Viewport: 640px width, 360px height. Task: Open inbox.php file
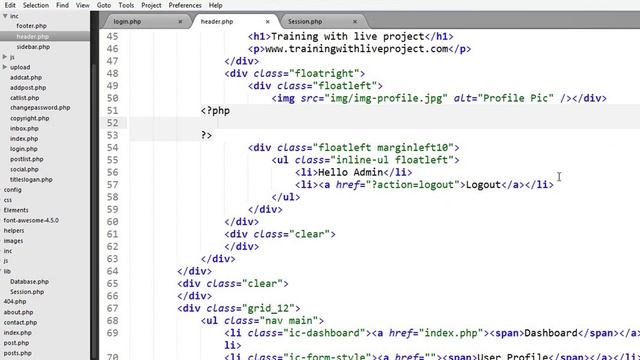pyautogui.click(x=24, y=128)
